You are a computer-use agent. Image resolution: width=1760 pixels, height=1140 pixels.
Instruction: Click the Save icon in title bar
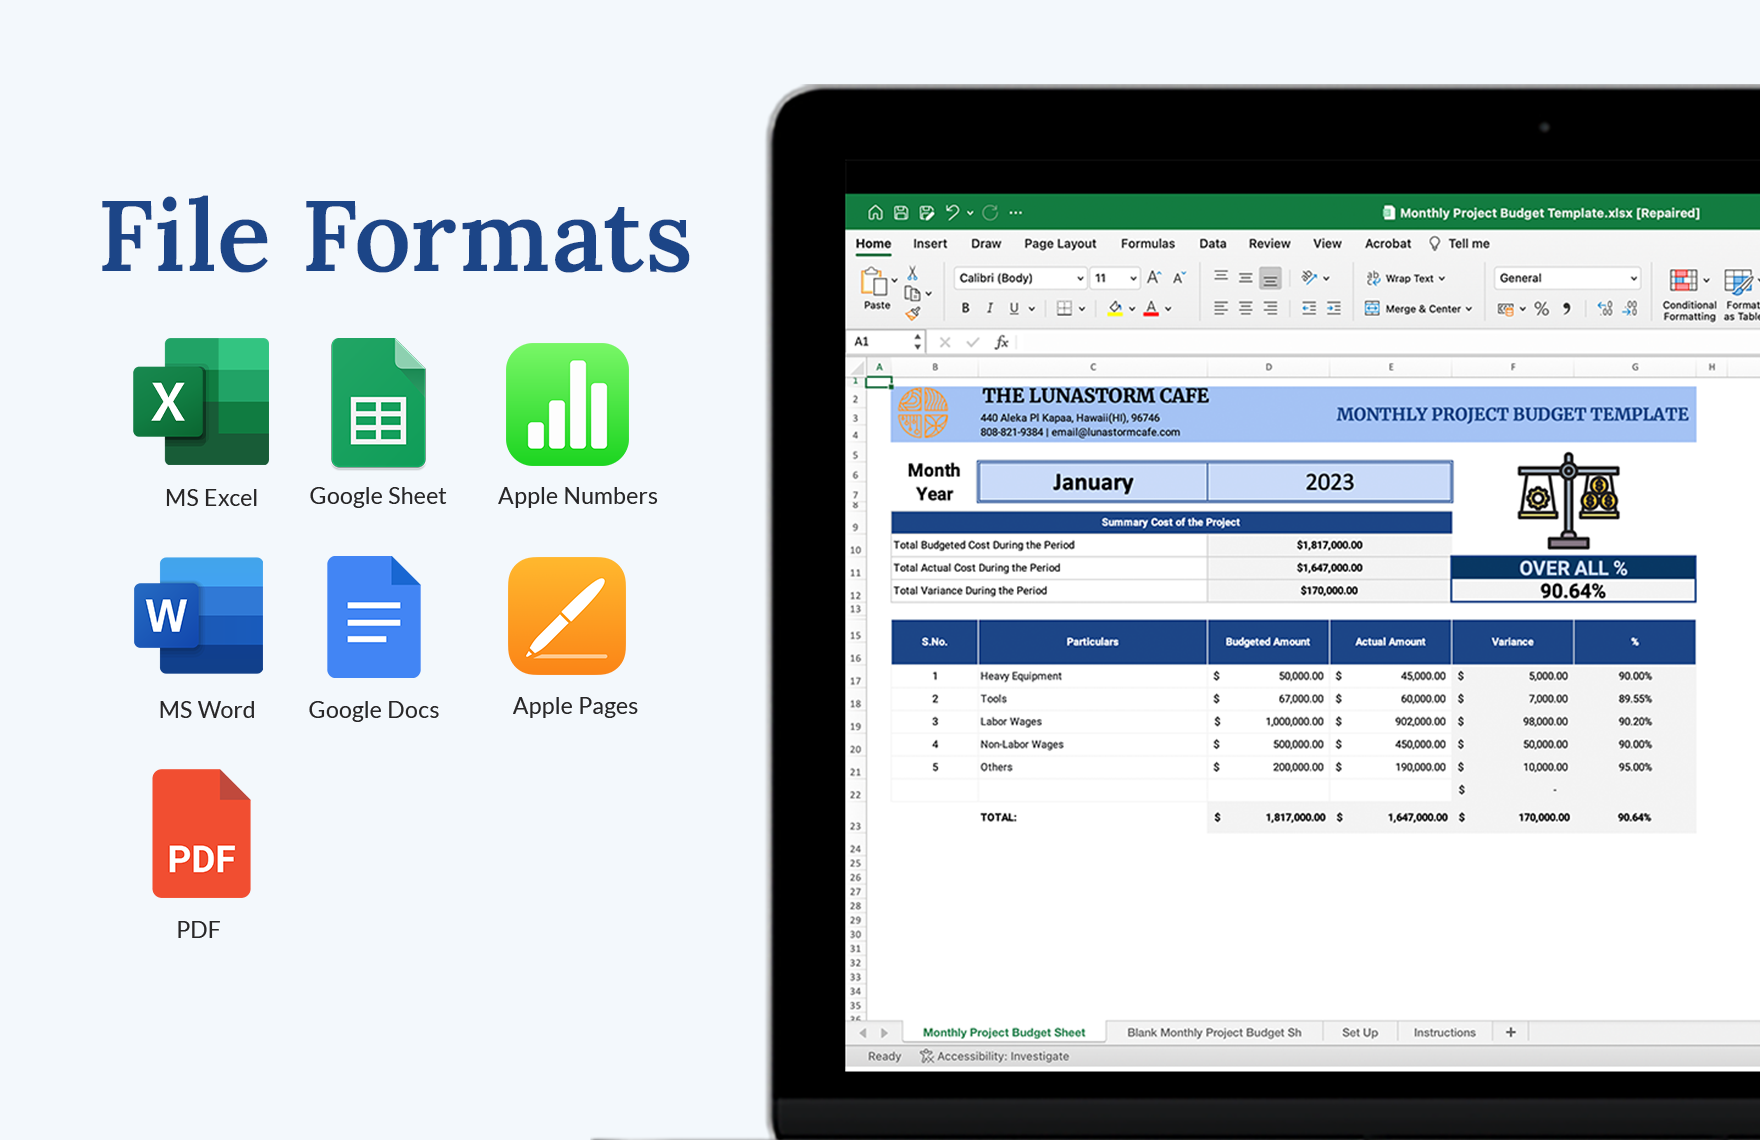pos(901,212)
